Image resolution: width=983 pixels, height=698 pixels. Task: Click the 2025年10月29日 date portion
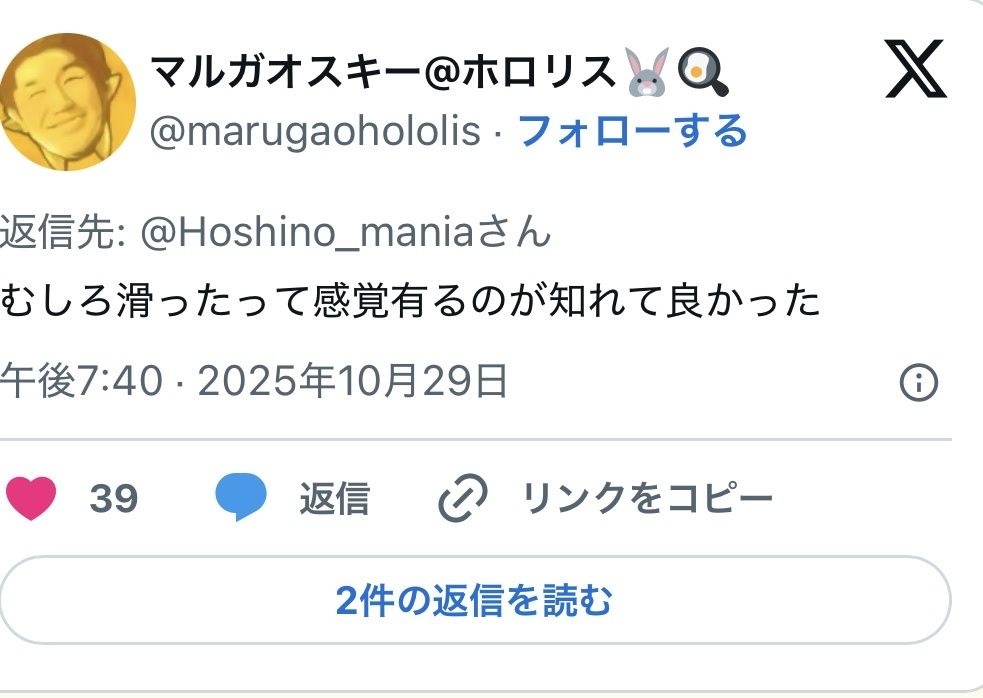[352, 381]
